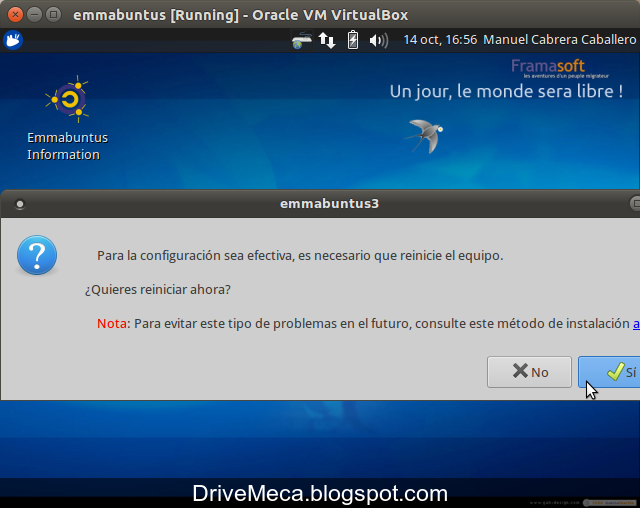Image resolution: width=640 pixels, height=508 pixels.
Task: Click the '¿Quieres reiniciar ahora?' text
Action: (158, 289)
